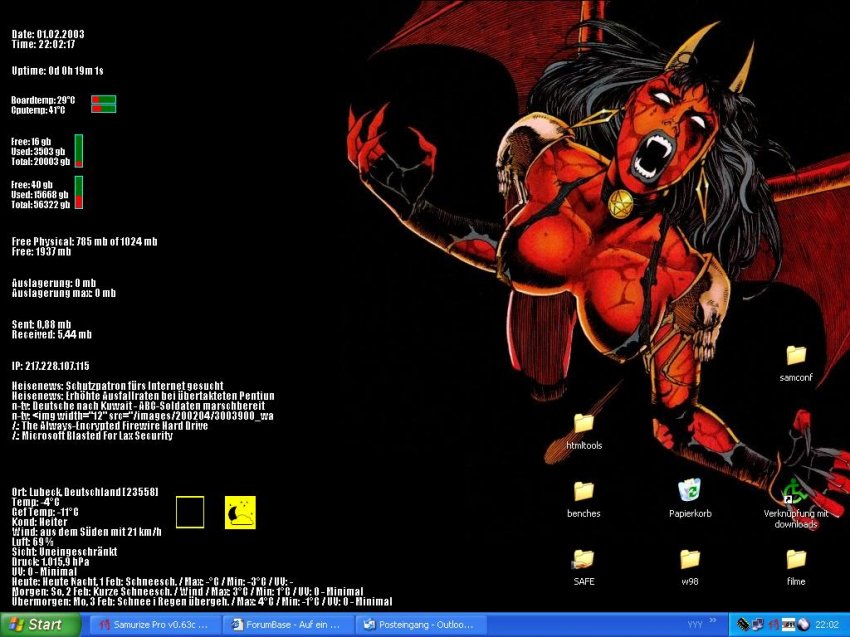Click n-tv headline Deutsche nach Kuwait
Image resolution: width=850 pixels, height=637 pixels.
(x=138, y=406)
